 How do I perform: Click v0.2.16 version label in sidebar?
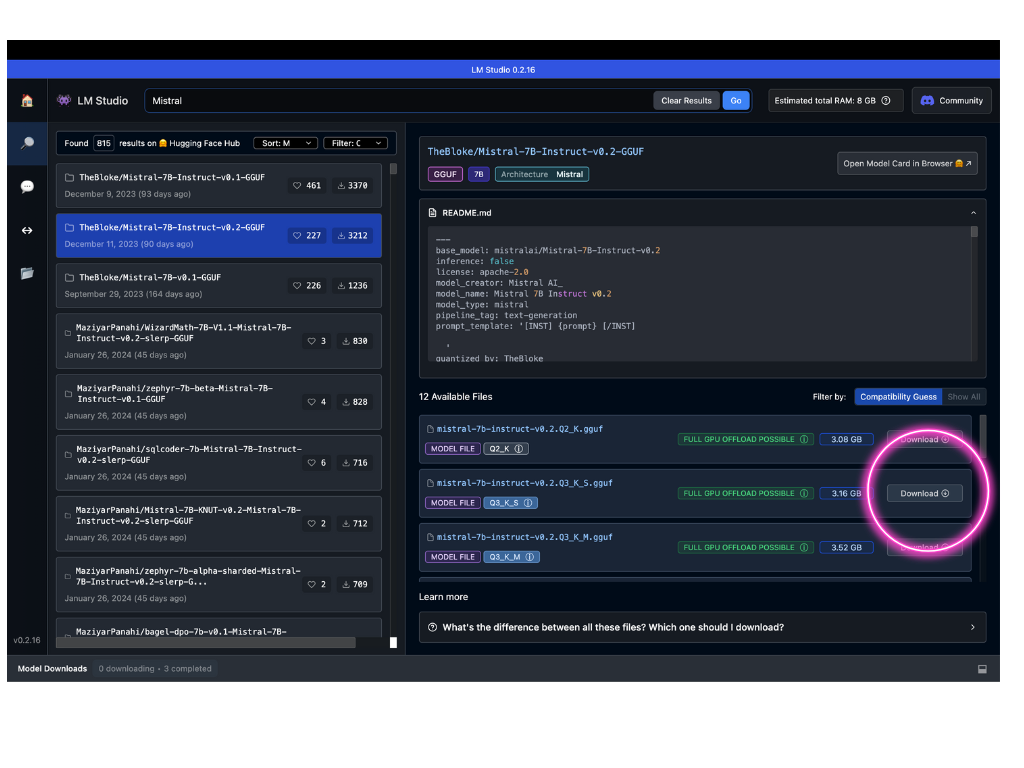pyautogui.click(x=27, y=641)
